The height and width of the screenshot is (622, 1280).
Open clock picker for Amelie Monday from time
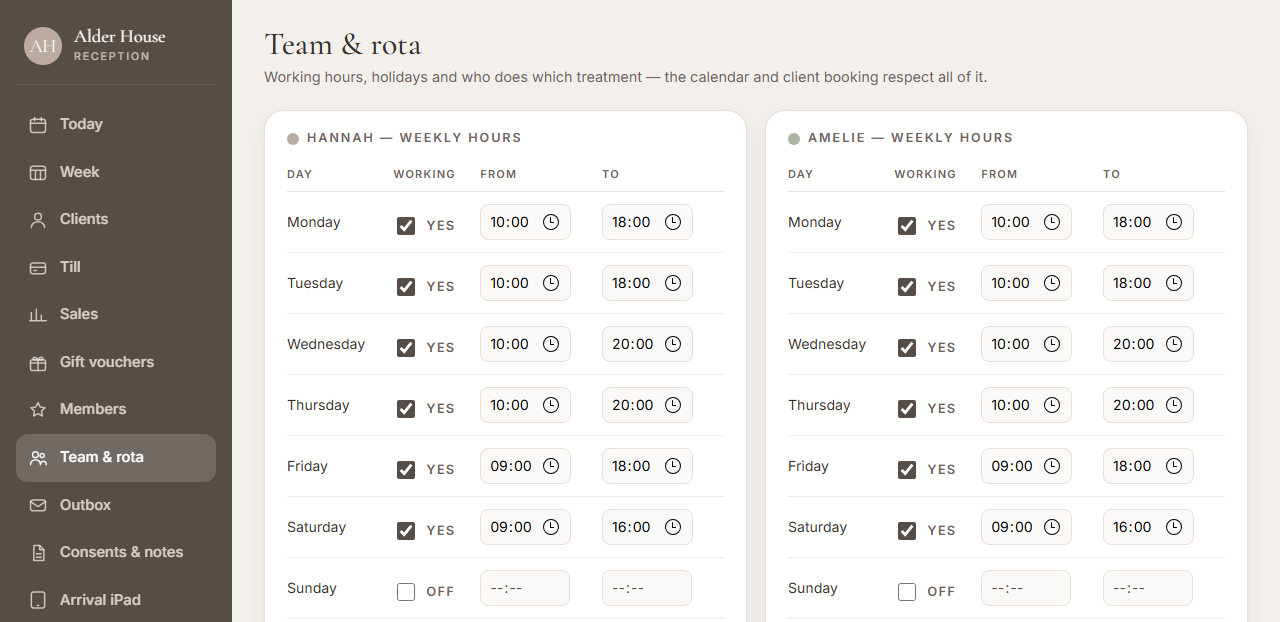click(1052, 222)
